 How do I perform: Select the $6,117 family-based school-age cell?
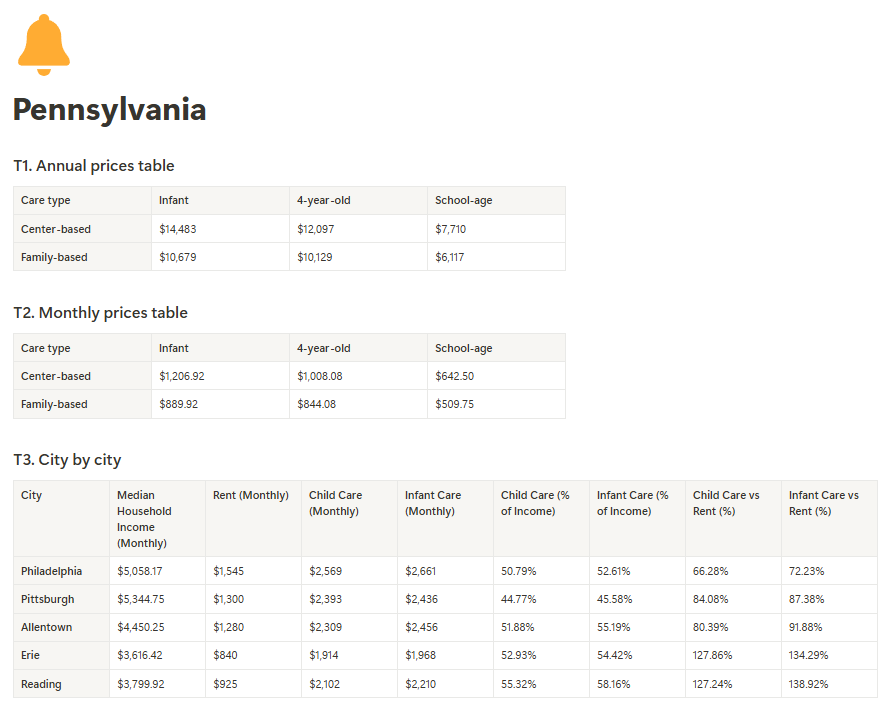tap(450, 257)
